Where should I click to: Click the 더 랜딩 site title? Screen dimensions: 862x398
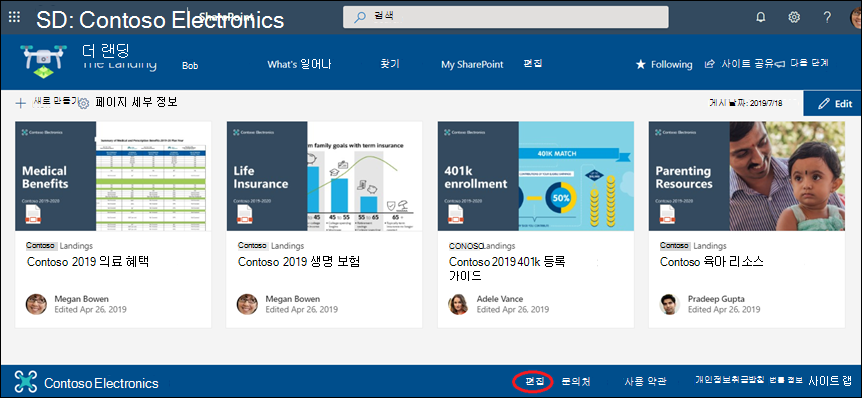pyautogui.click(x=106, y=51)
